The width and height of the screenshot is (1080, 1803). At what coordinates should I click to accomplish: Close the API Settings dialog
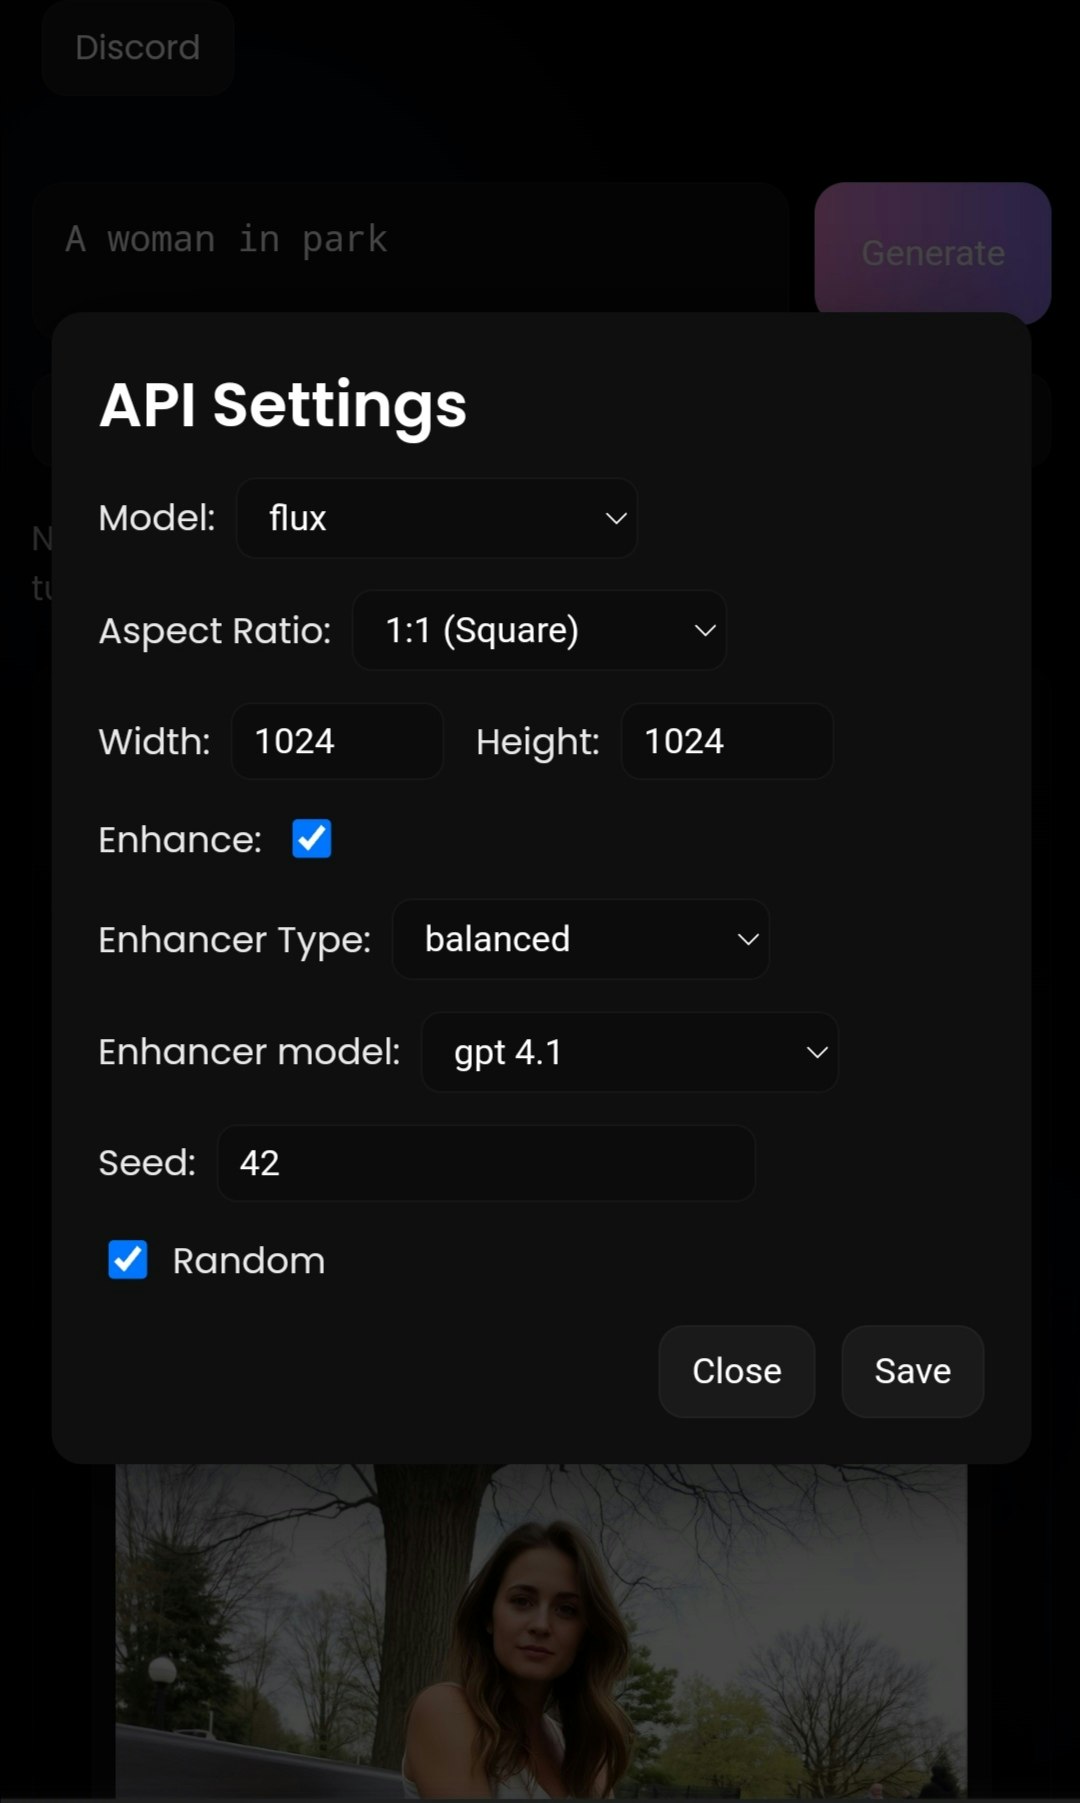pyautogui.click(x=737, y=1371)
